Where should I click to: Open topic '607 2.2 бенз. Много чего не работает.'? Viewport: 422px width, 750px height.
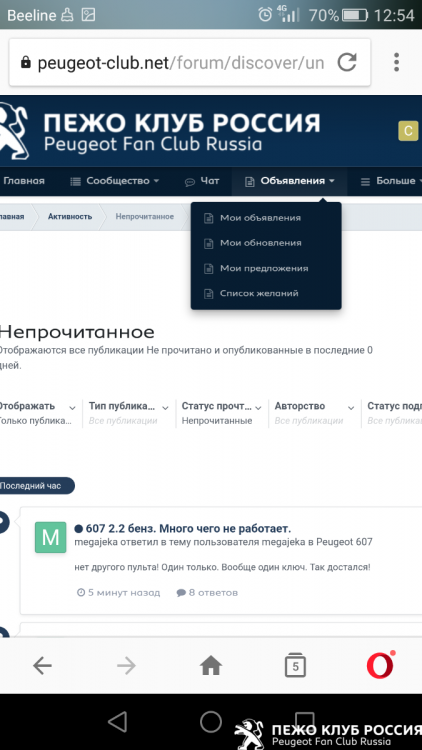(x=188, y=529)
